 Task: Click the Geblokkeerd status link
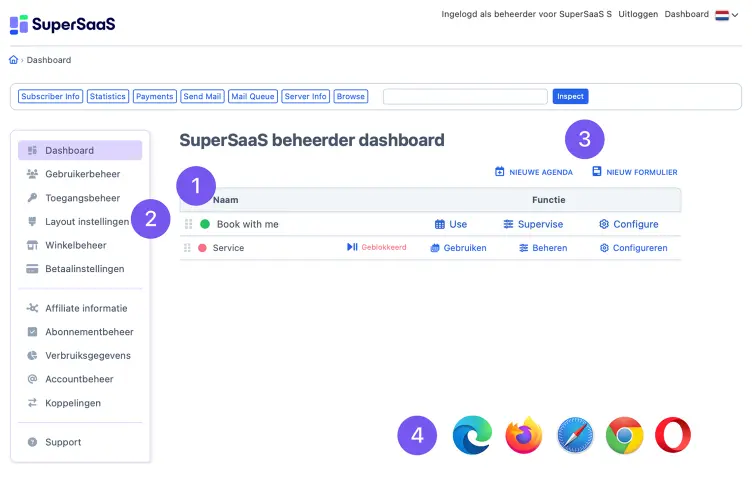click(376, 247)
